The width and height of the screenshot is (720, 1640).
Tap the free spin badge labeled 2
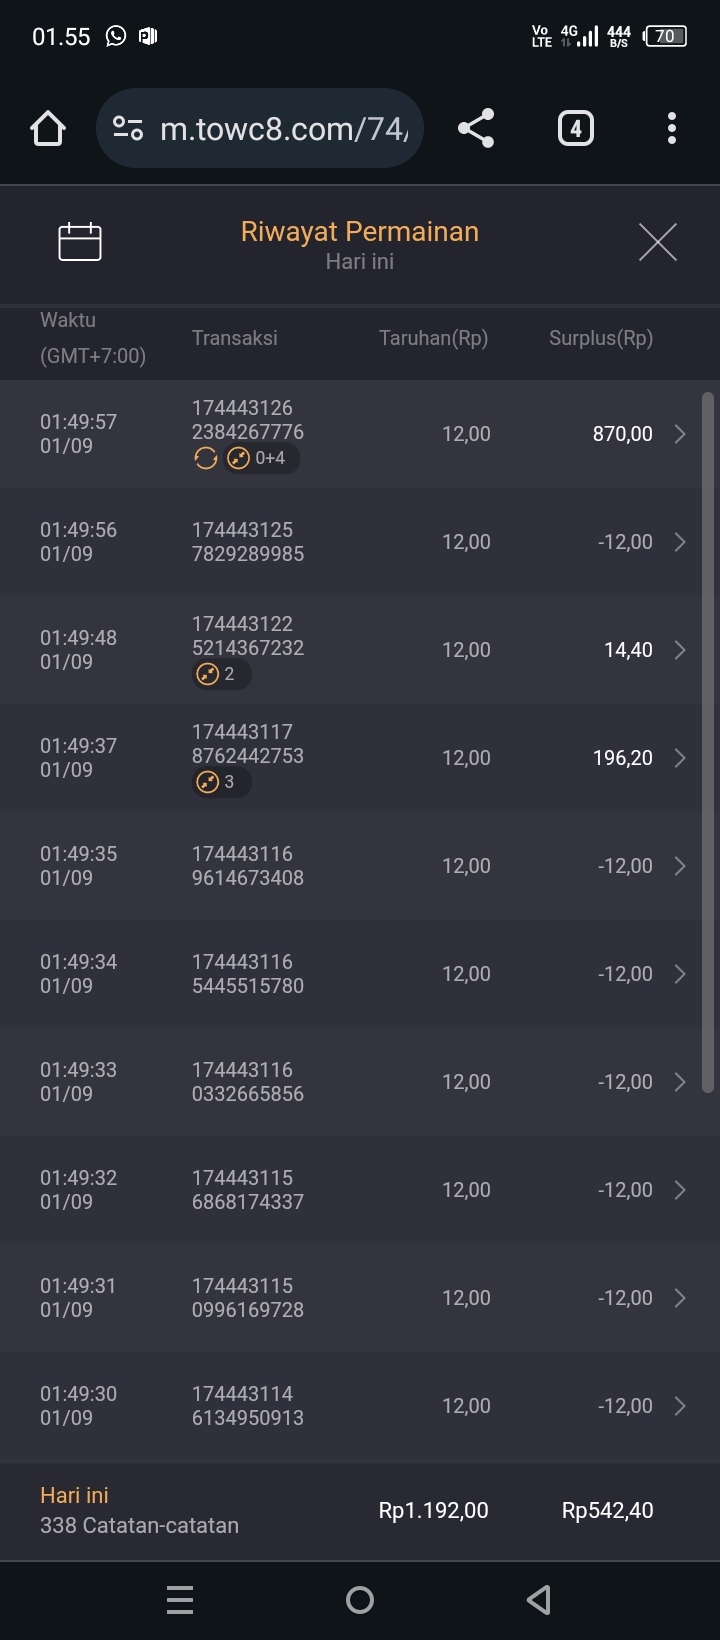click(x=220, y=674)
